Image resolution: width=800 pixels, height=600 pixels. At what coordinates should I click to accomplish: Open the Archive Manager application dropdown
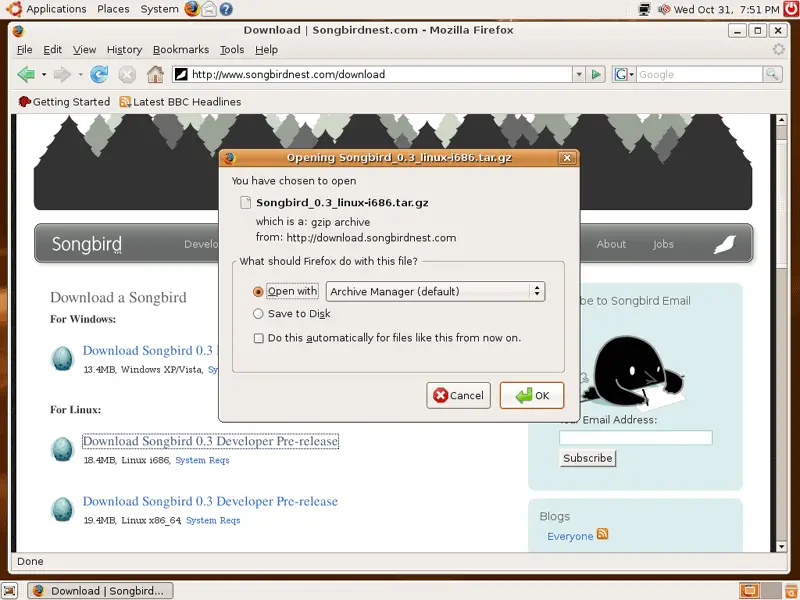coord(435,291)
